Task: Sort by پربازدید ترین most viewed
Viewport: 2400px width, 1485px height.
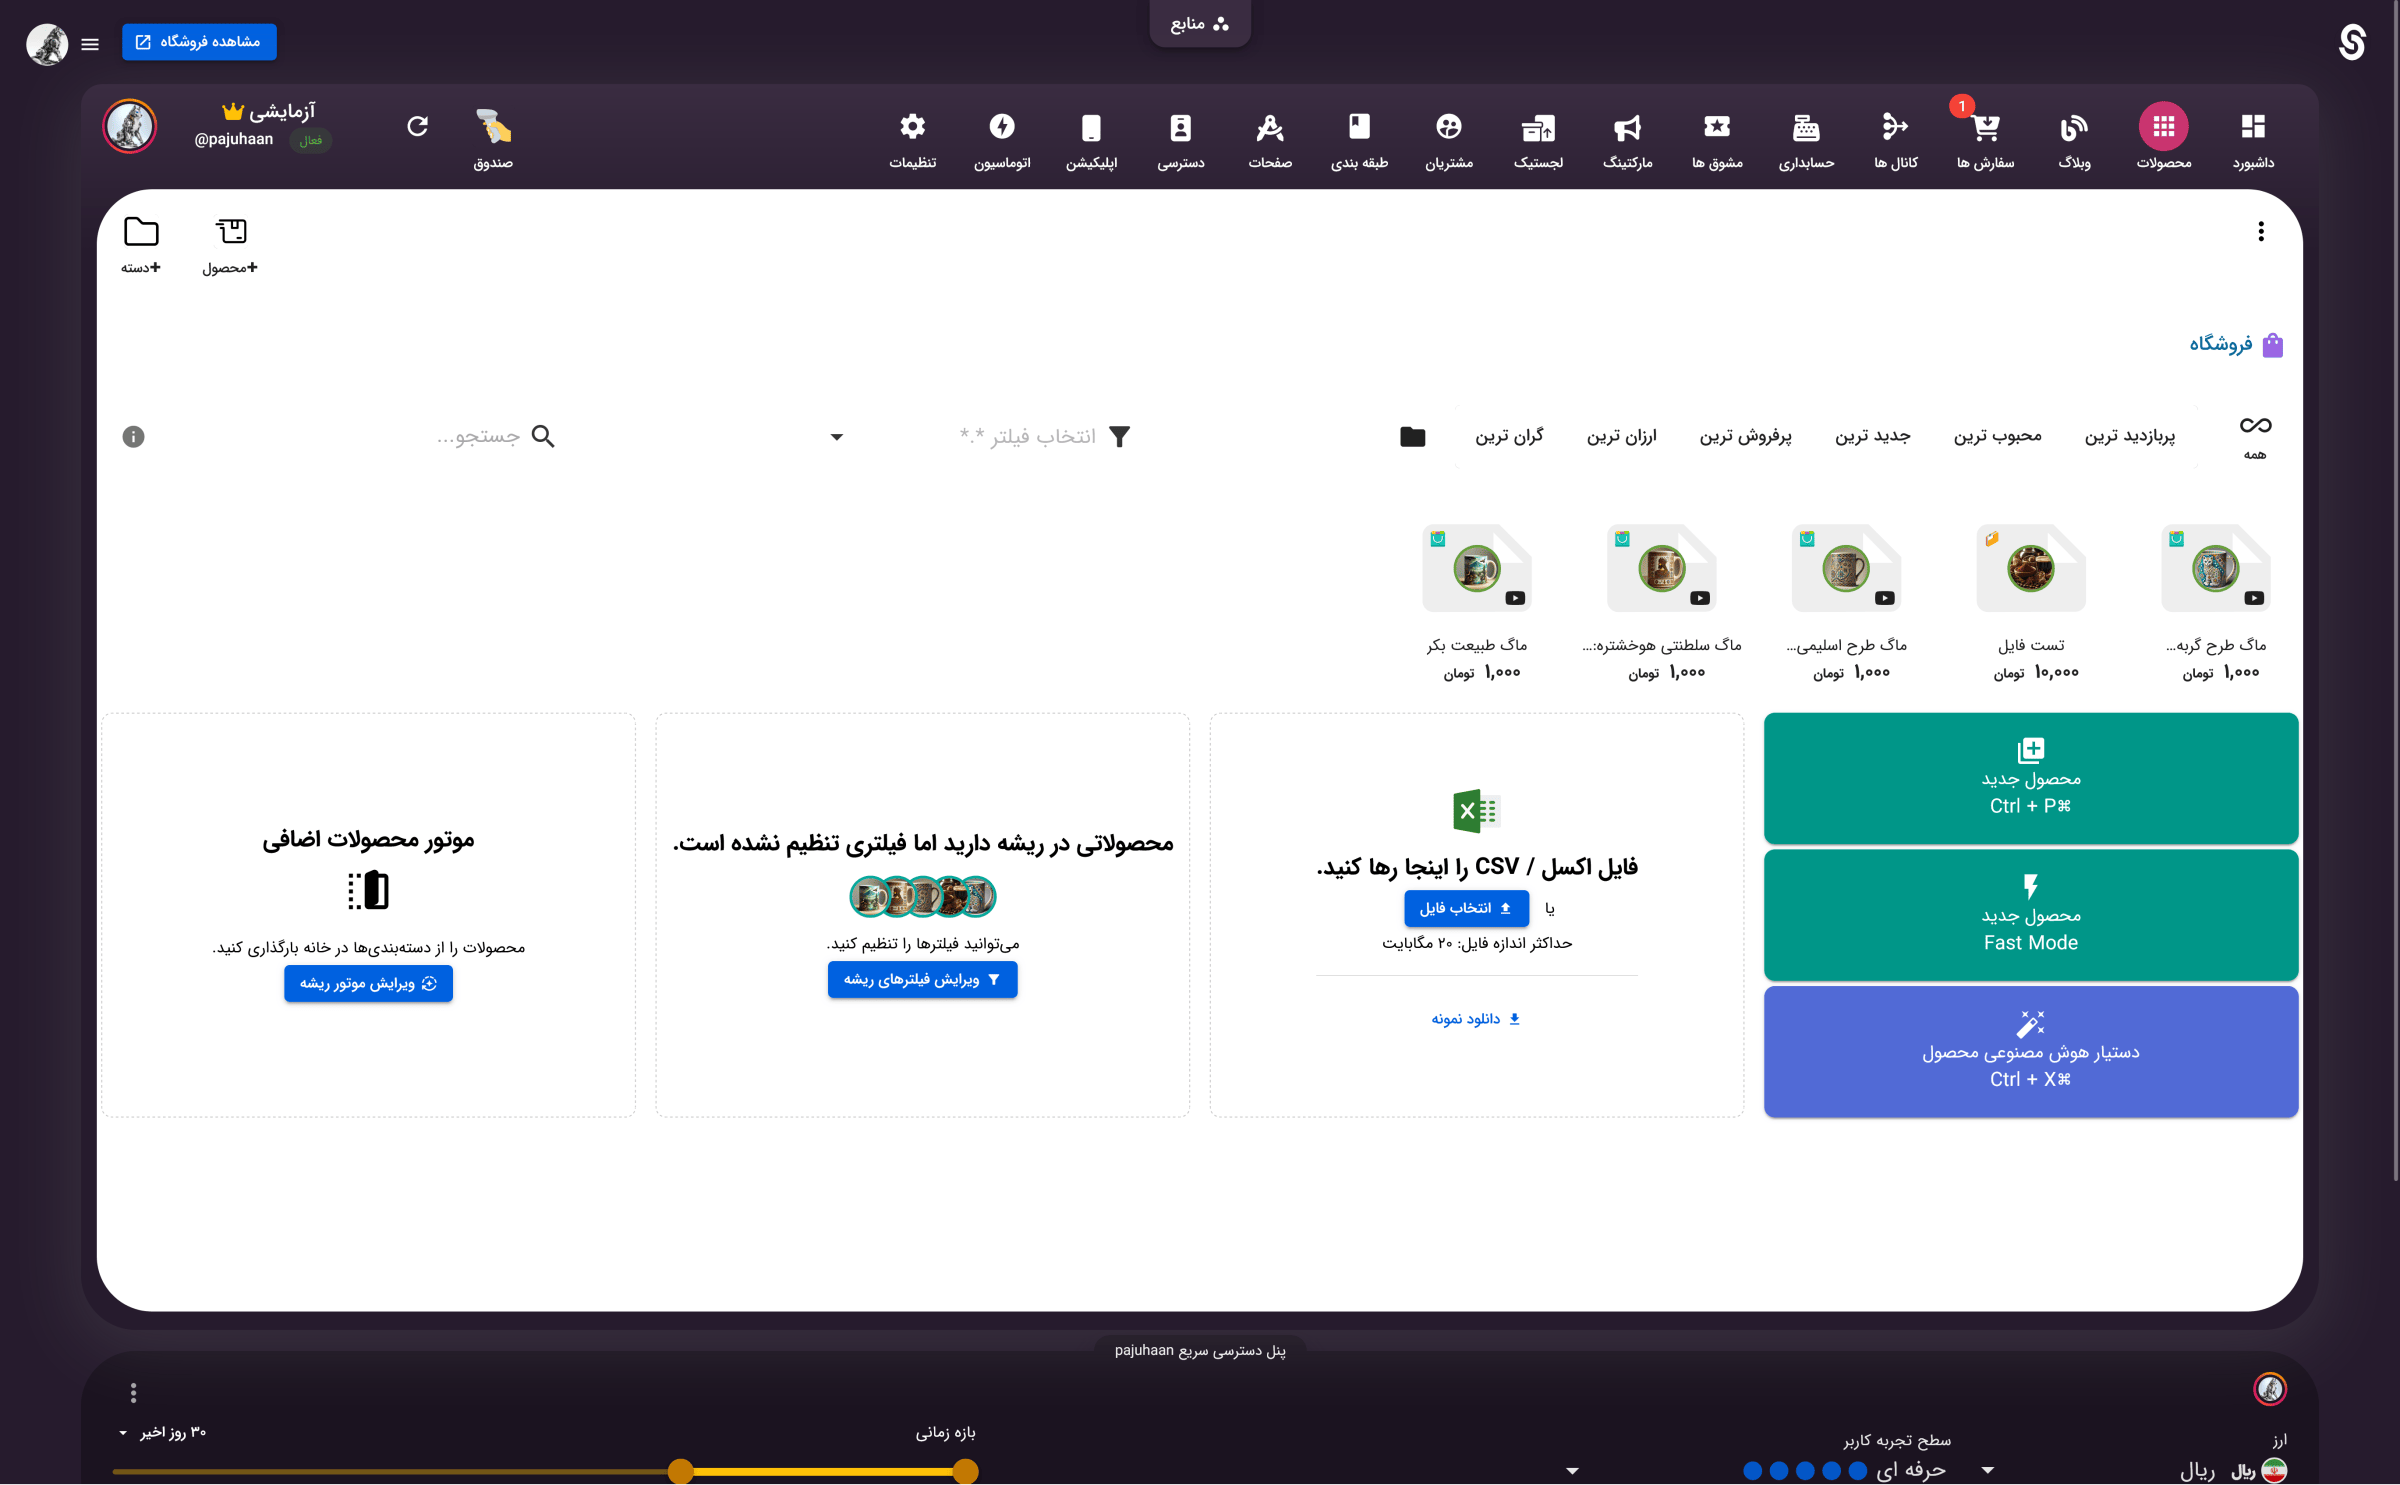Action: (x=2129, y=436)
